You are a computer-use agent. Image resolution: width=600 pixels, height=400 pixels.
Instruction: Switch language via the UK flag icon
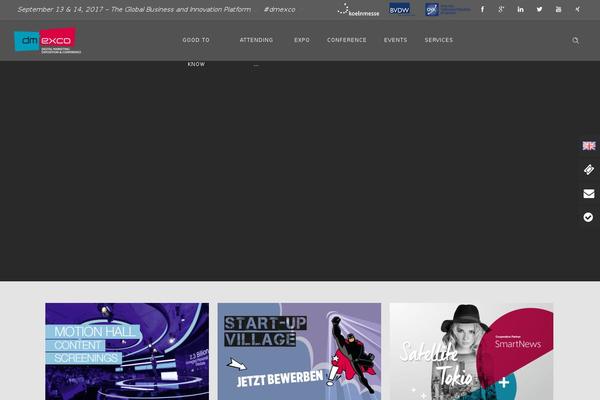tap(589, 145)
